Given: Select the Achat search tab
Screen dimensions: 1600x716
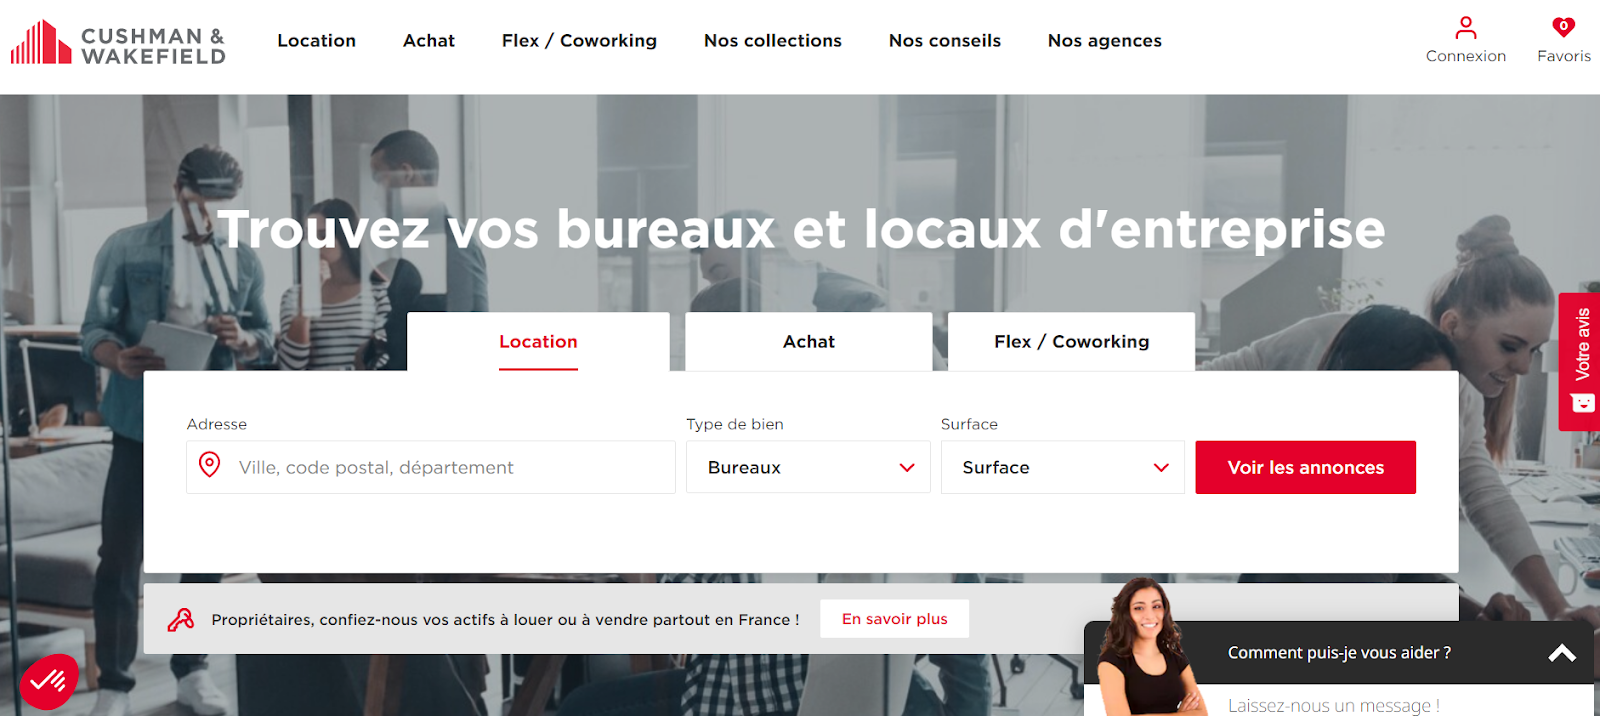Looking at the screenshot, I should pyautogui.click(x=809, y=342).
